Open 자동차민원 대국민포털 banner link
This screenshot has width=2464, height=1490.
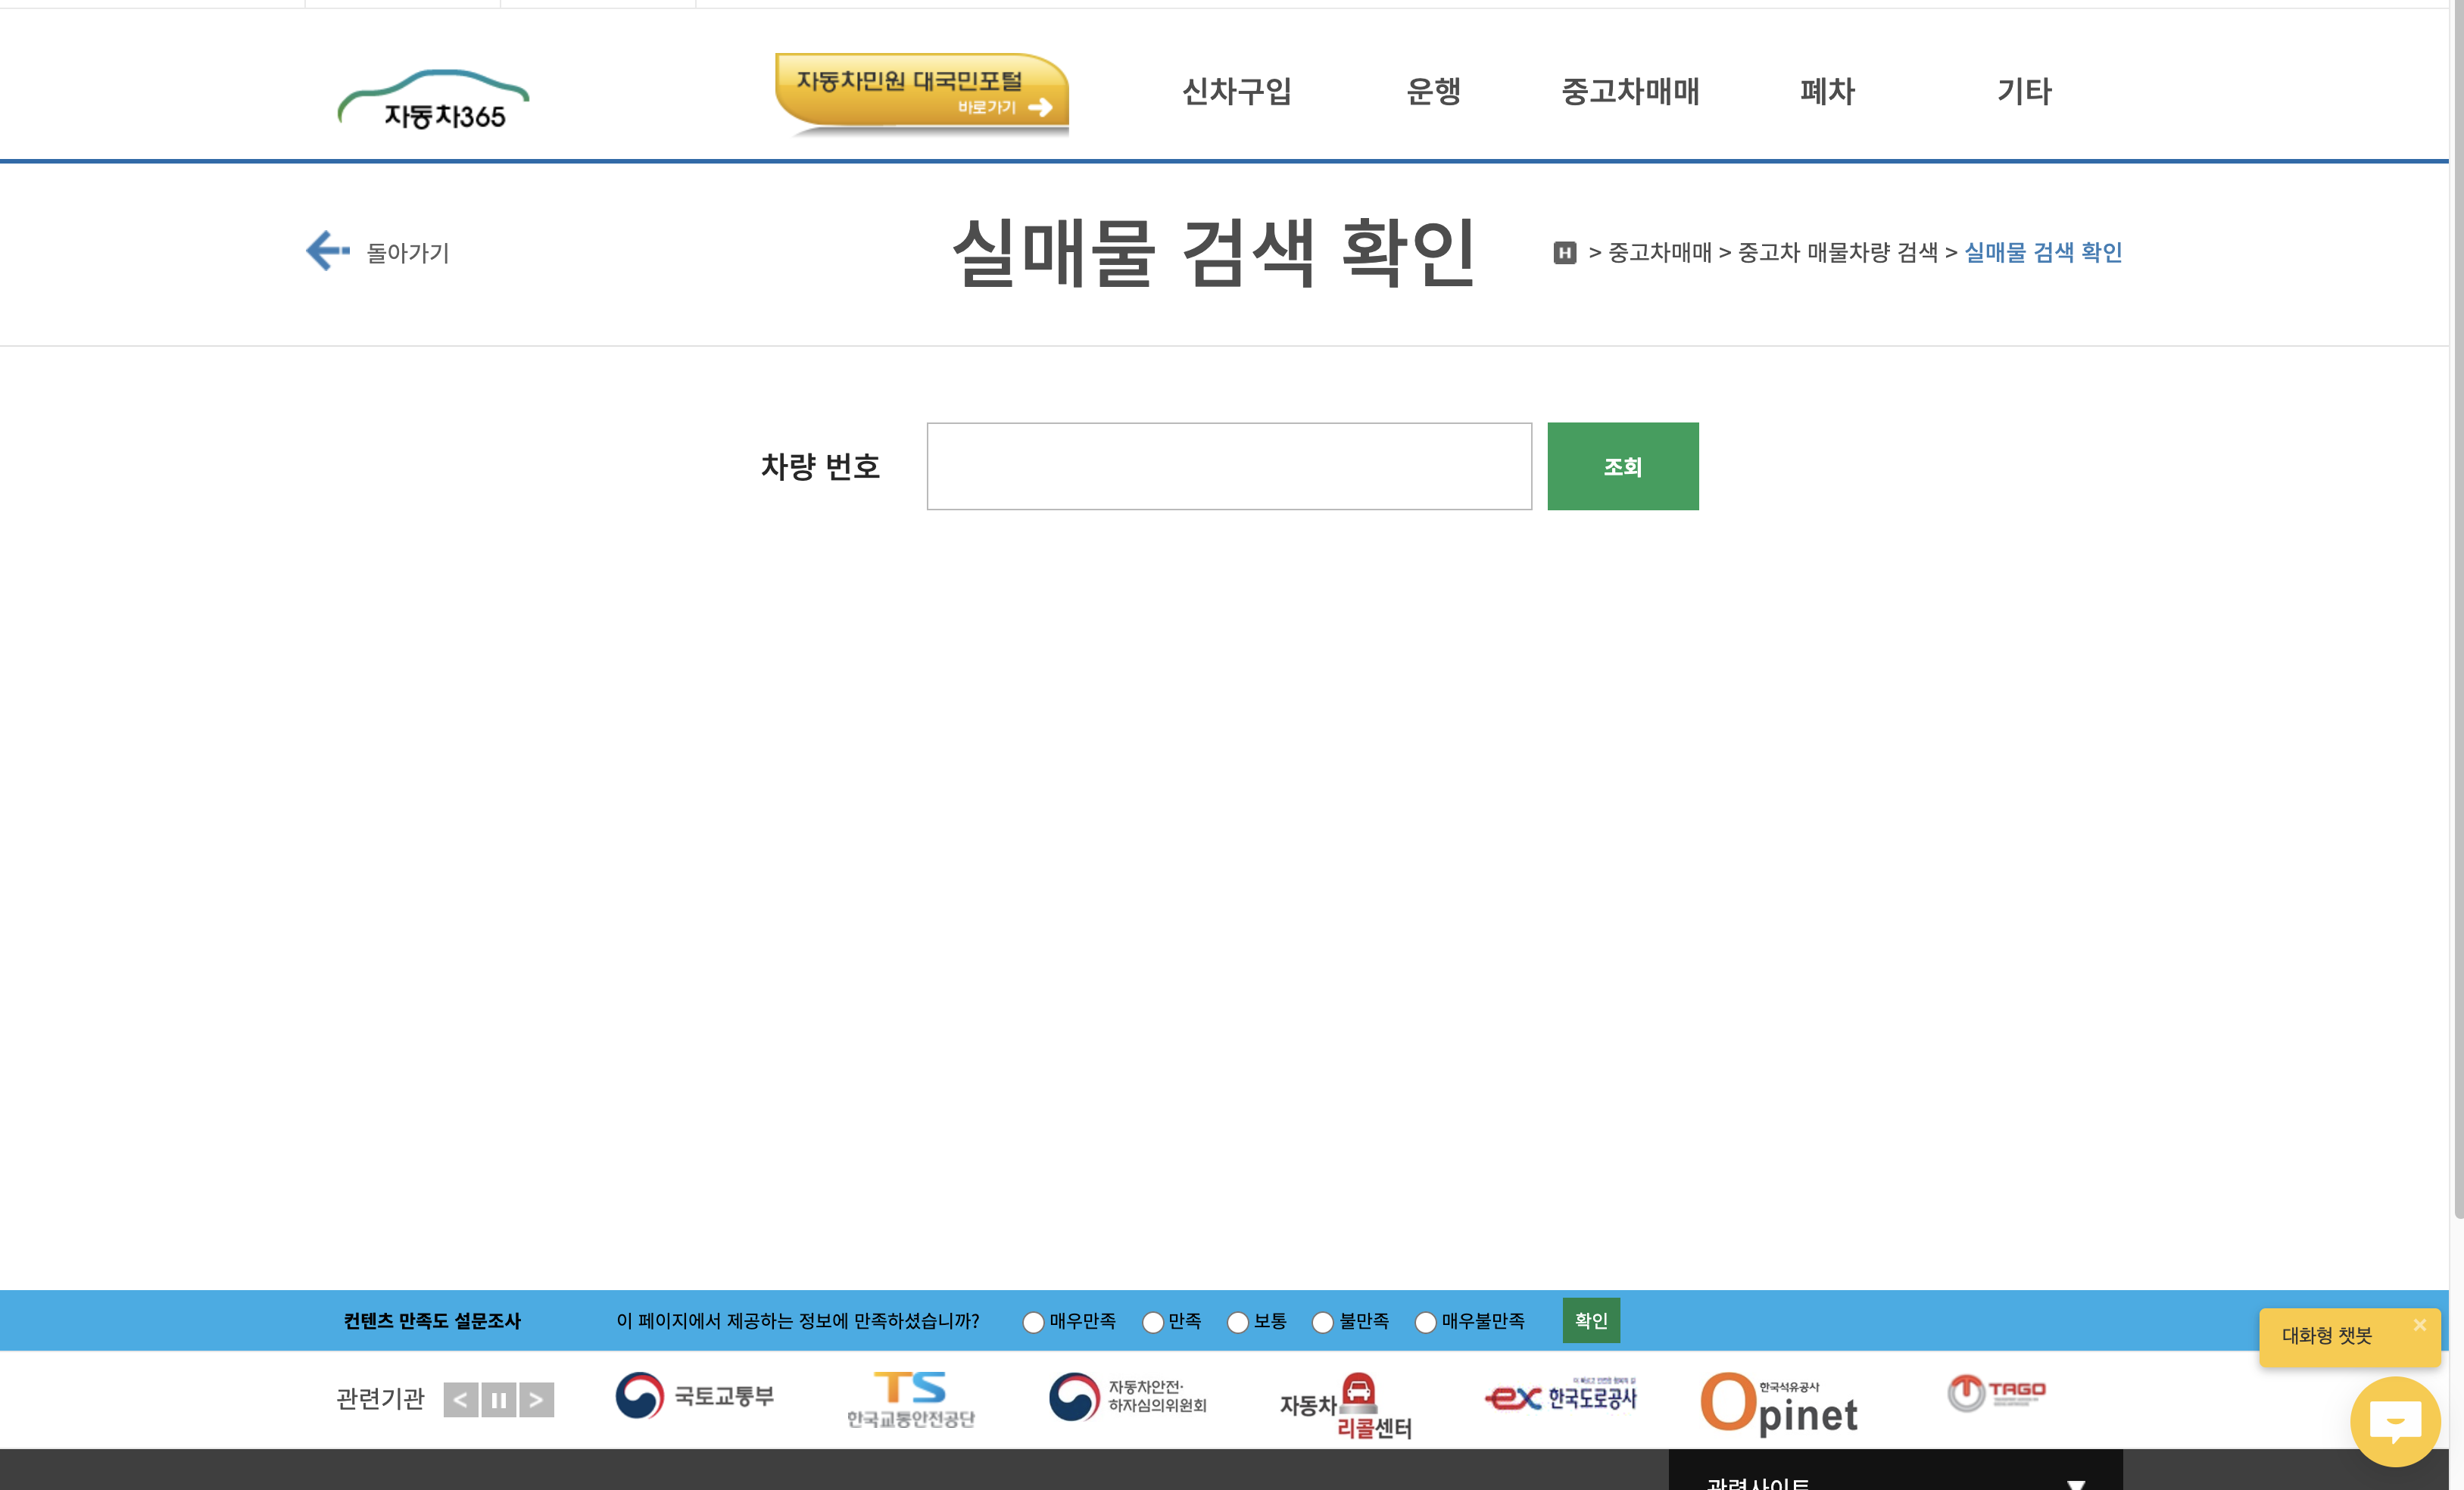coord(921,91)
